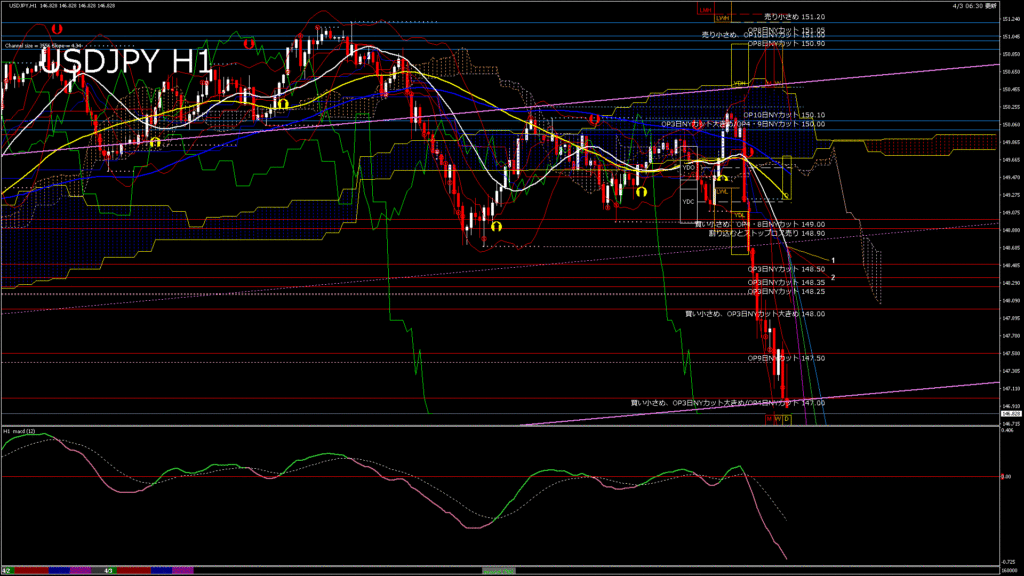Image resolution: width=1024 pixels, height=576 pixels.
Task: Click the 4/3 date marker on session bar
Action: click(x=108, y=571)
